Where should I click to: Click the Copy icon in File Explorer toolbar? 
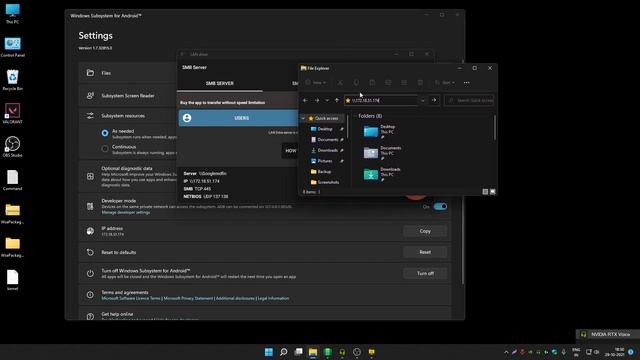[356, 83]
